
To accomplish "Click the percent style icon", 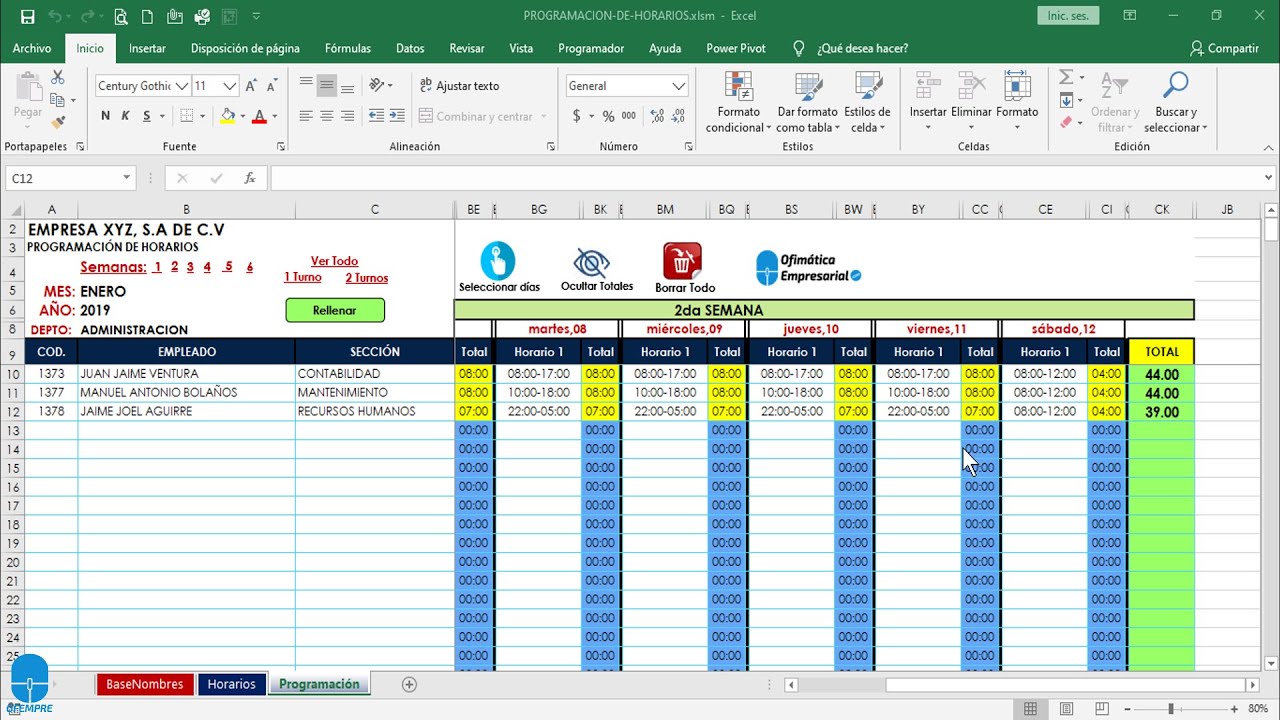I will coord(608,116).
